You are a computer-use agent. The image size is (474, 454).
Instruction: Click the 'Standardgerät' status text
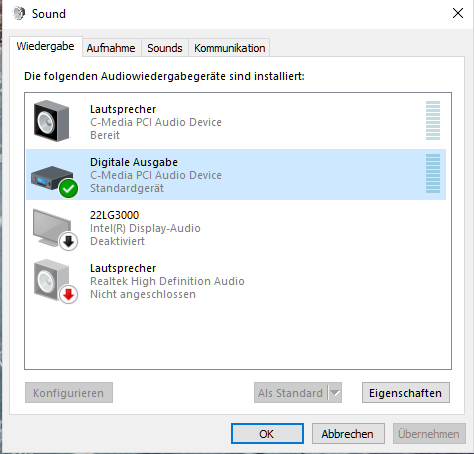click(127, 188)
